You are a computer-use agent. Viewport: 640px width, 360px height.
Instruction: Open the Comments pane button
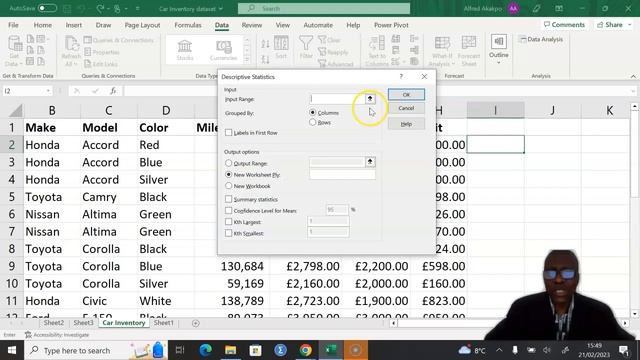pyautogui.click(x=564, y=25)
